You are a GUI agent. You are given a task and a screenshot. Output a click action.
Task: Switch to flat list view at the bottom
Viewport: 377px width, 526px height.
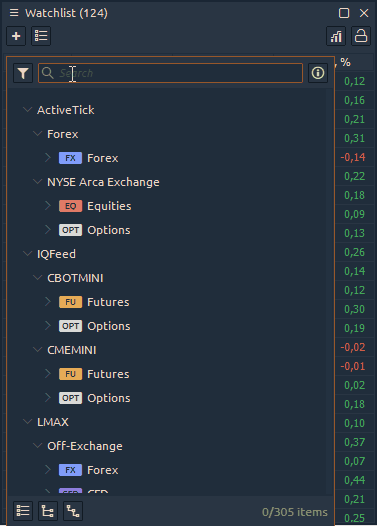click(23, 511)
